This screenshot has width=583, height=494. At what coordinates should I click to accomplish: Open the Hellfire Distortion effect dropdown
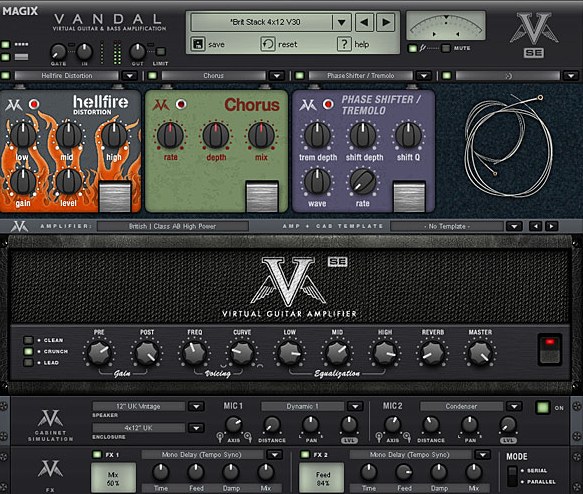[x=129, y=76]
